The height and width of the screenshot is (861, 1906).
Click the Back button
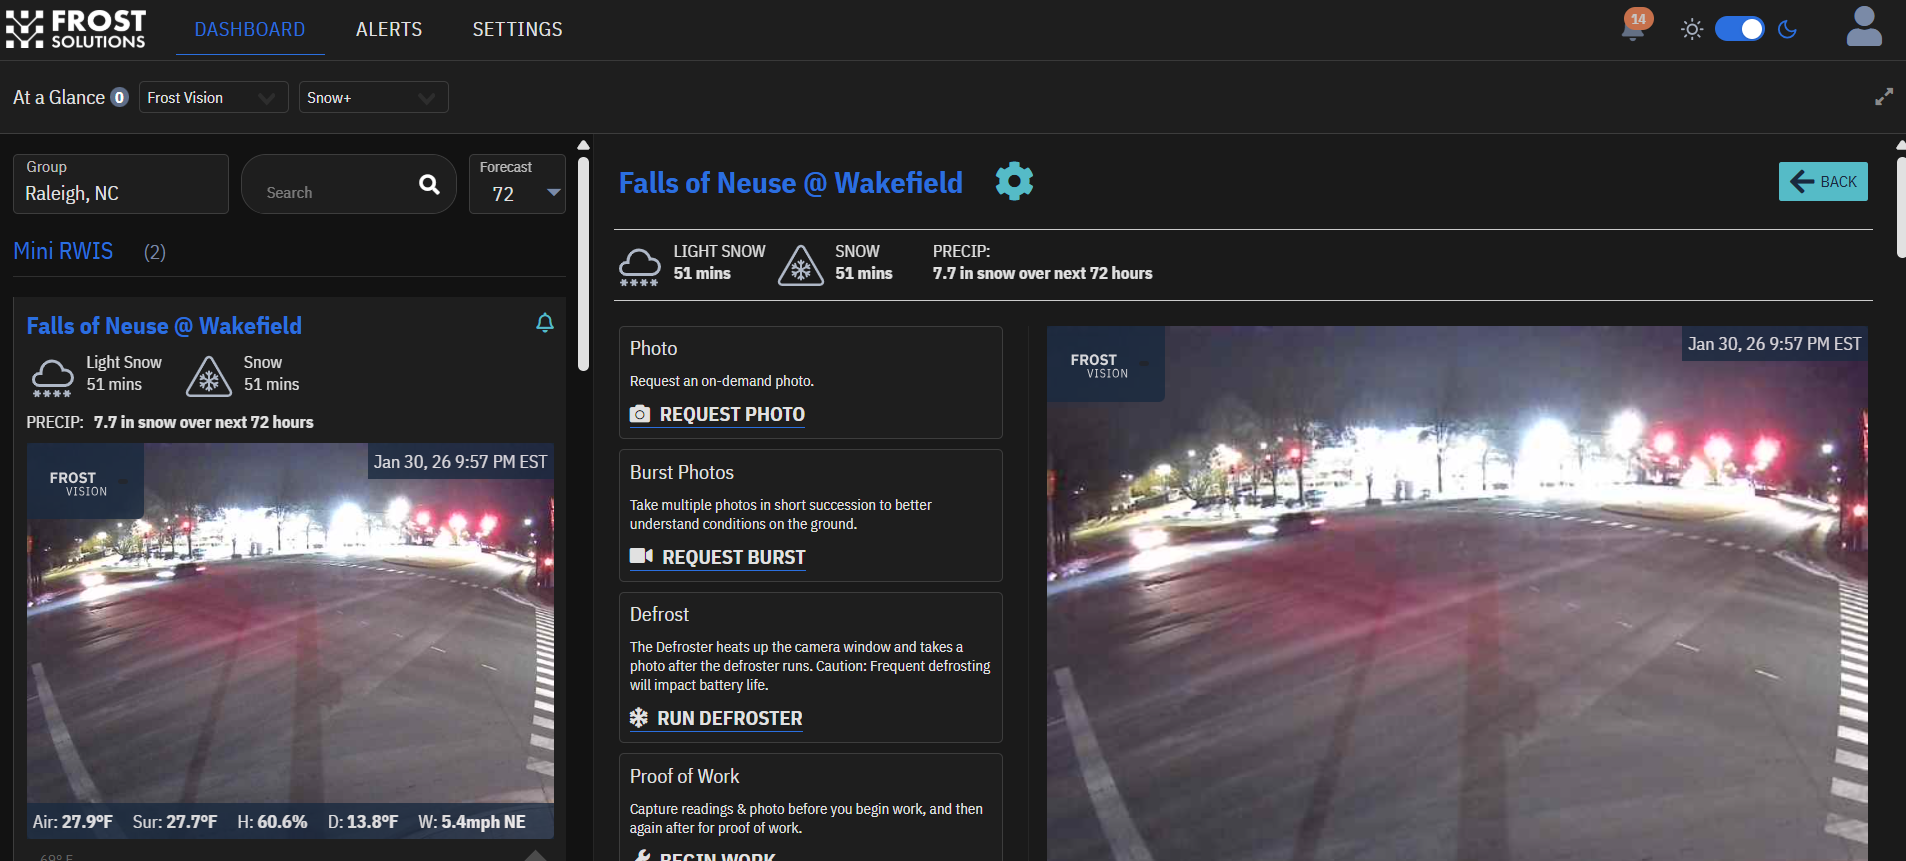pos(1822,182)
